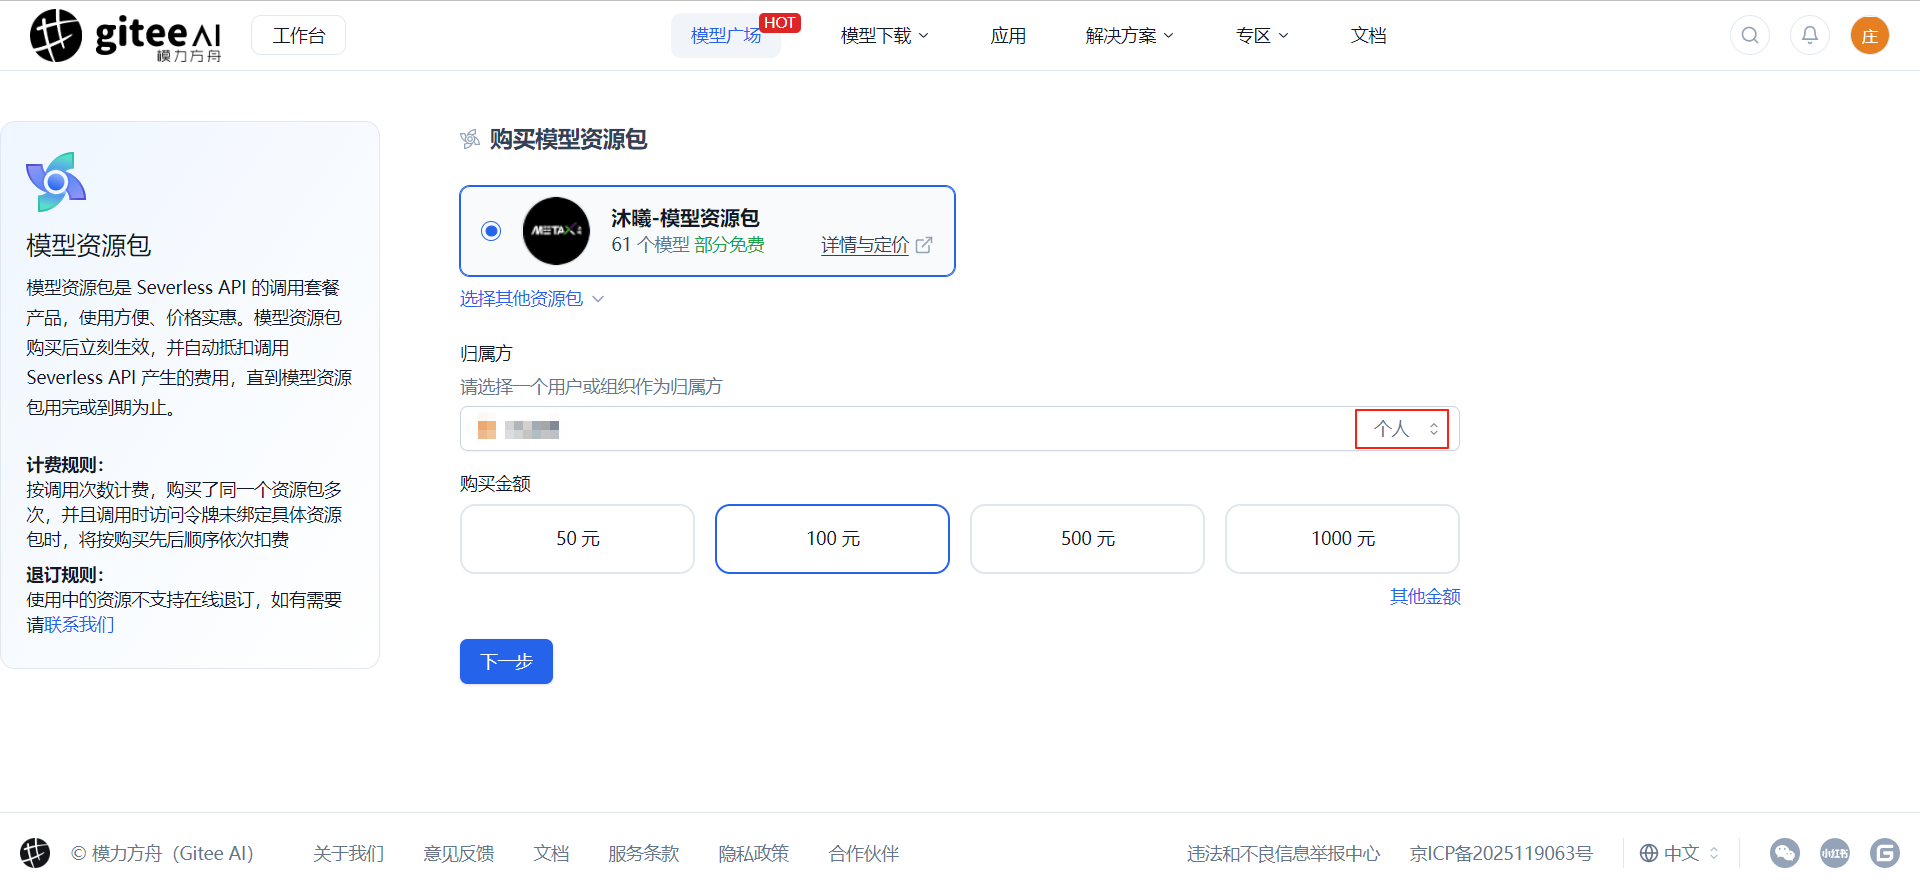Click the 归属方 selection field
The width and height of the screenshot is (1920, 892).
[960, 429]
